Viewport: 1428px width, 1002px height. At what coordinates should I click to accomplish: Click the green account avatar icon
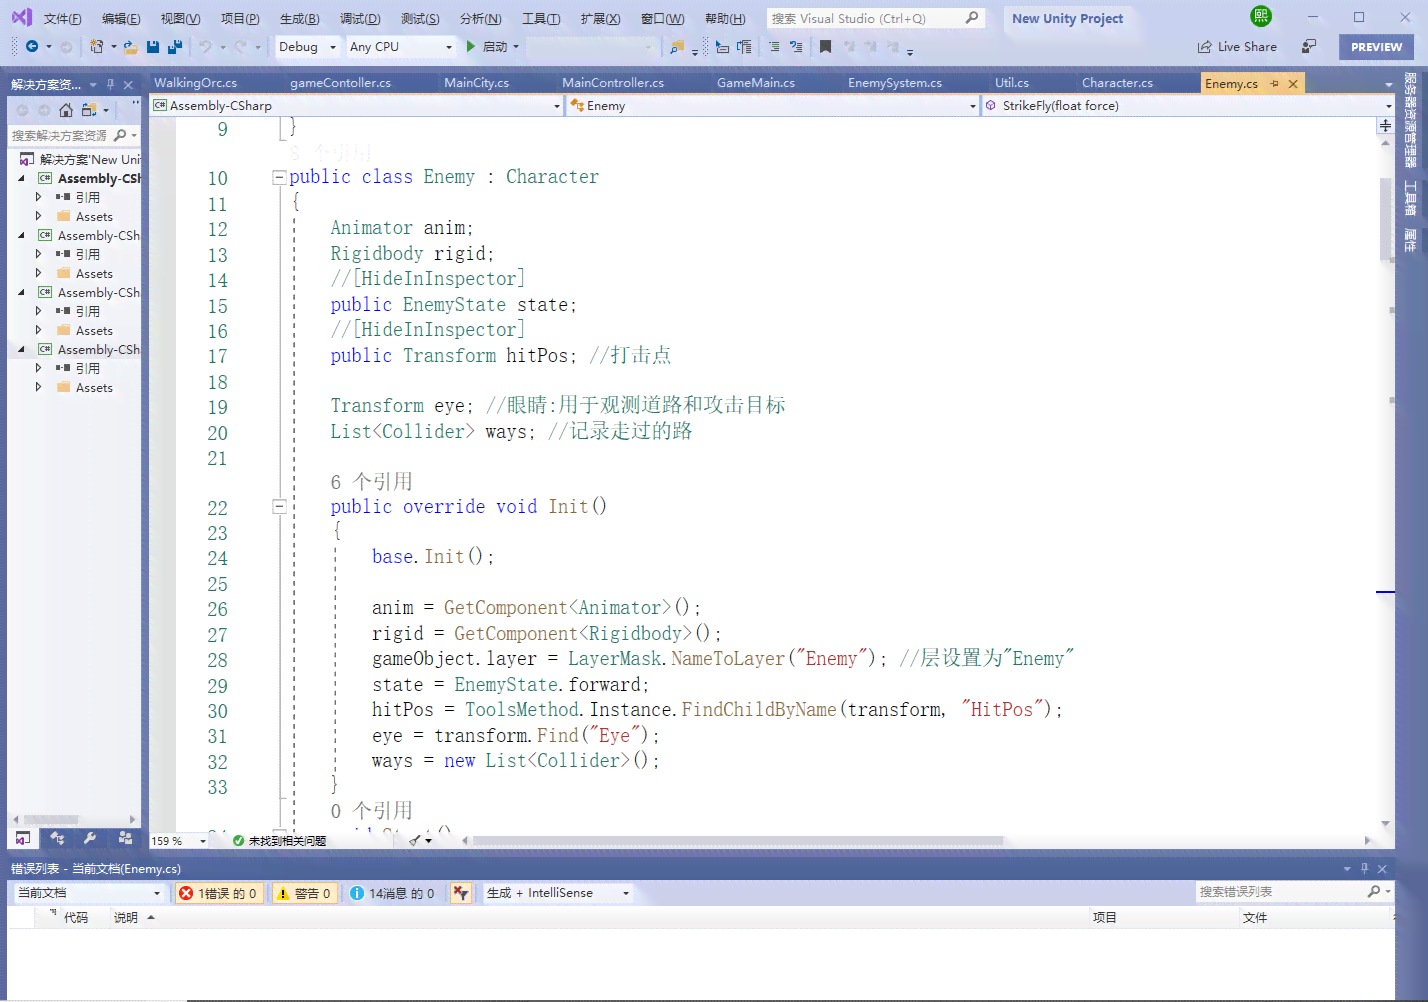[1261, 16]
